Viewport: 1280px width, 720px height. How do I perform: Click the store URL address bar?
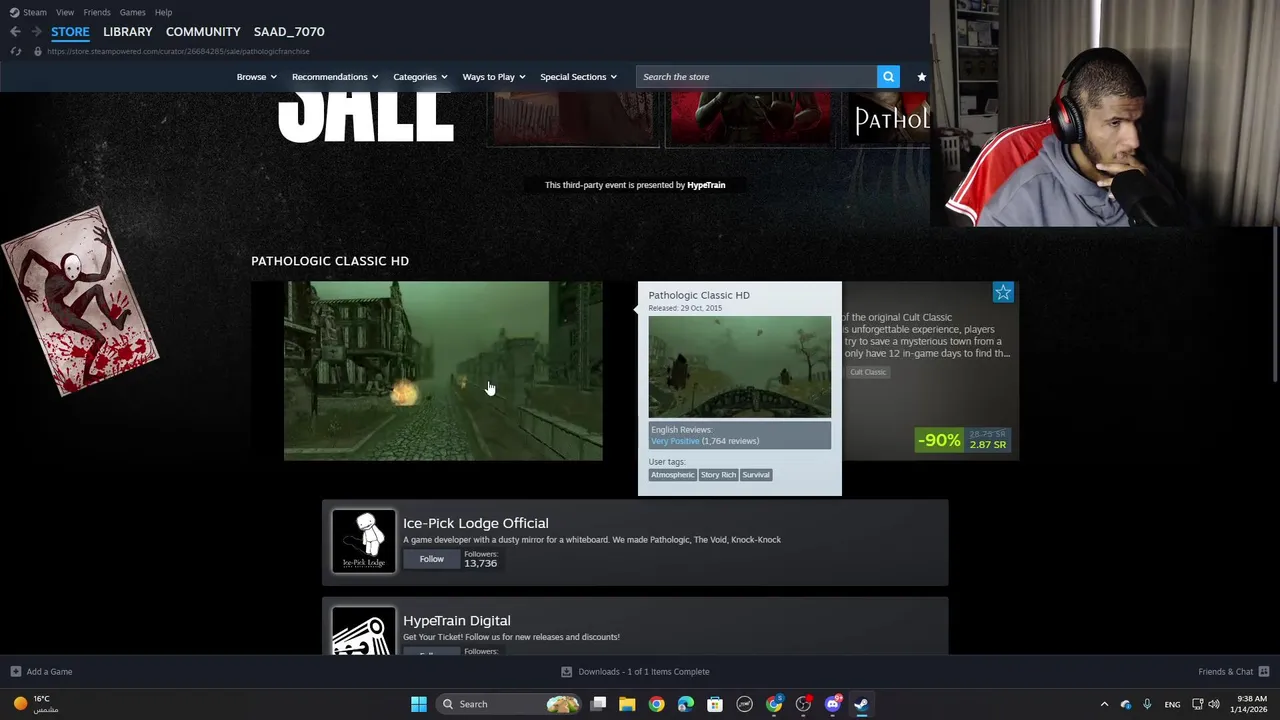coord(178,51)
